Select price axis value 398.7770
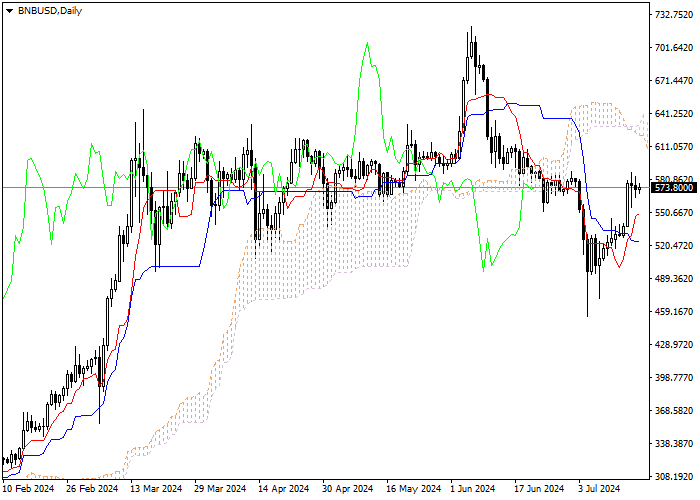The image size is (700, 500). tap(674, 378)
